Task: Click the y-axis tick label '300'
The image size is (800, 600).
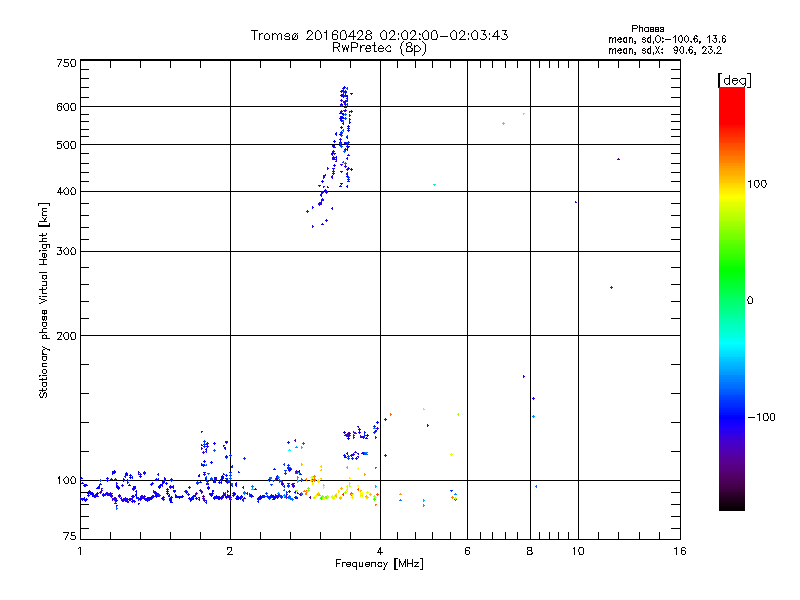Action: click(x=66, y=252)
